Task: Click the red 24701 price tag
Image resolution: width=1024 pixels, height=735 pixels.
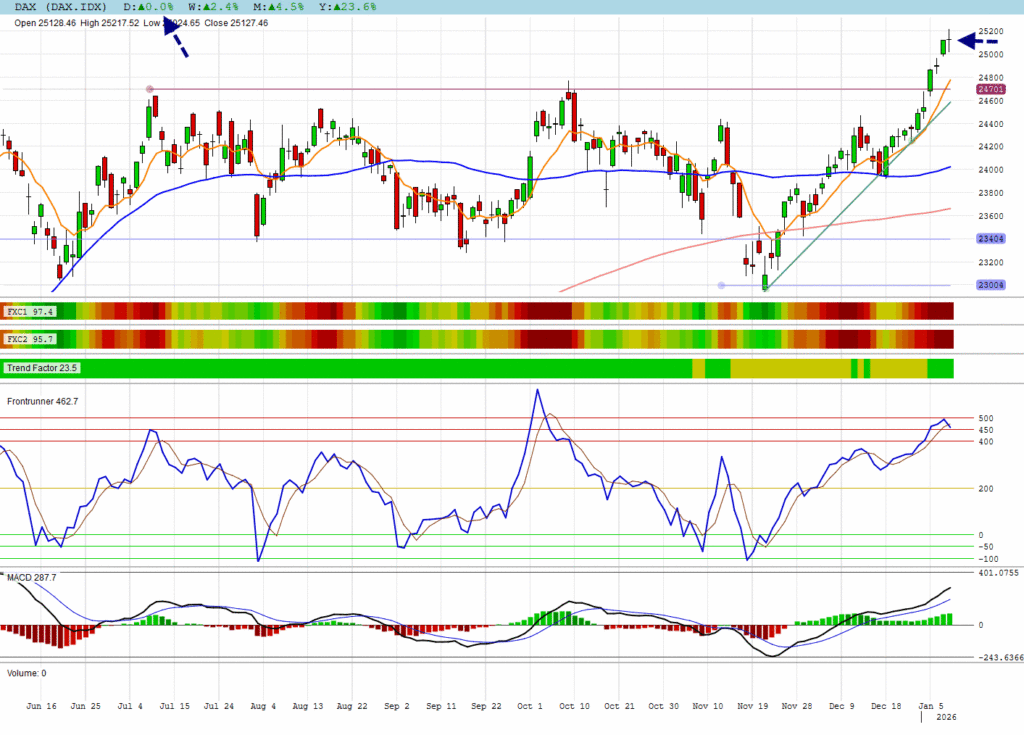Action: click(x=992, y=89)
